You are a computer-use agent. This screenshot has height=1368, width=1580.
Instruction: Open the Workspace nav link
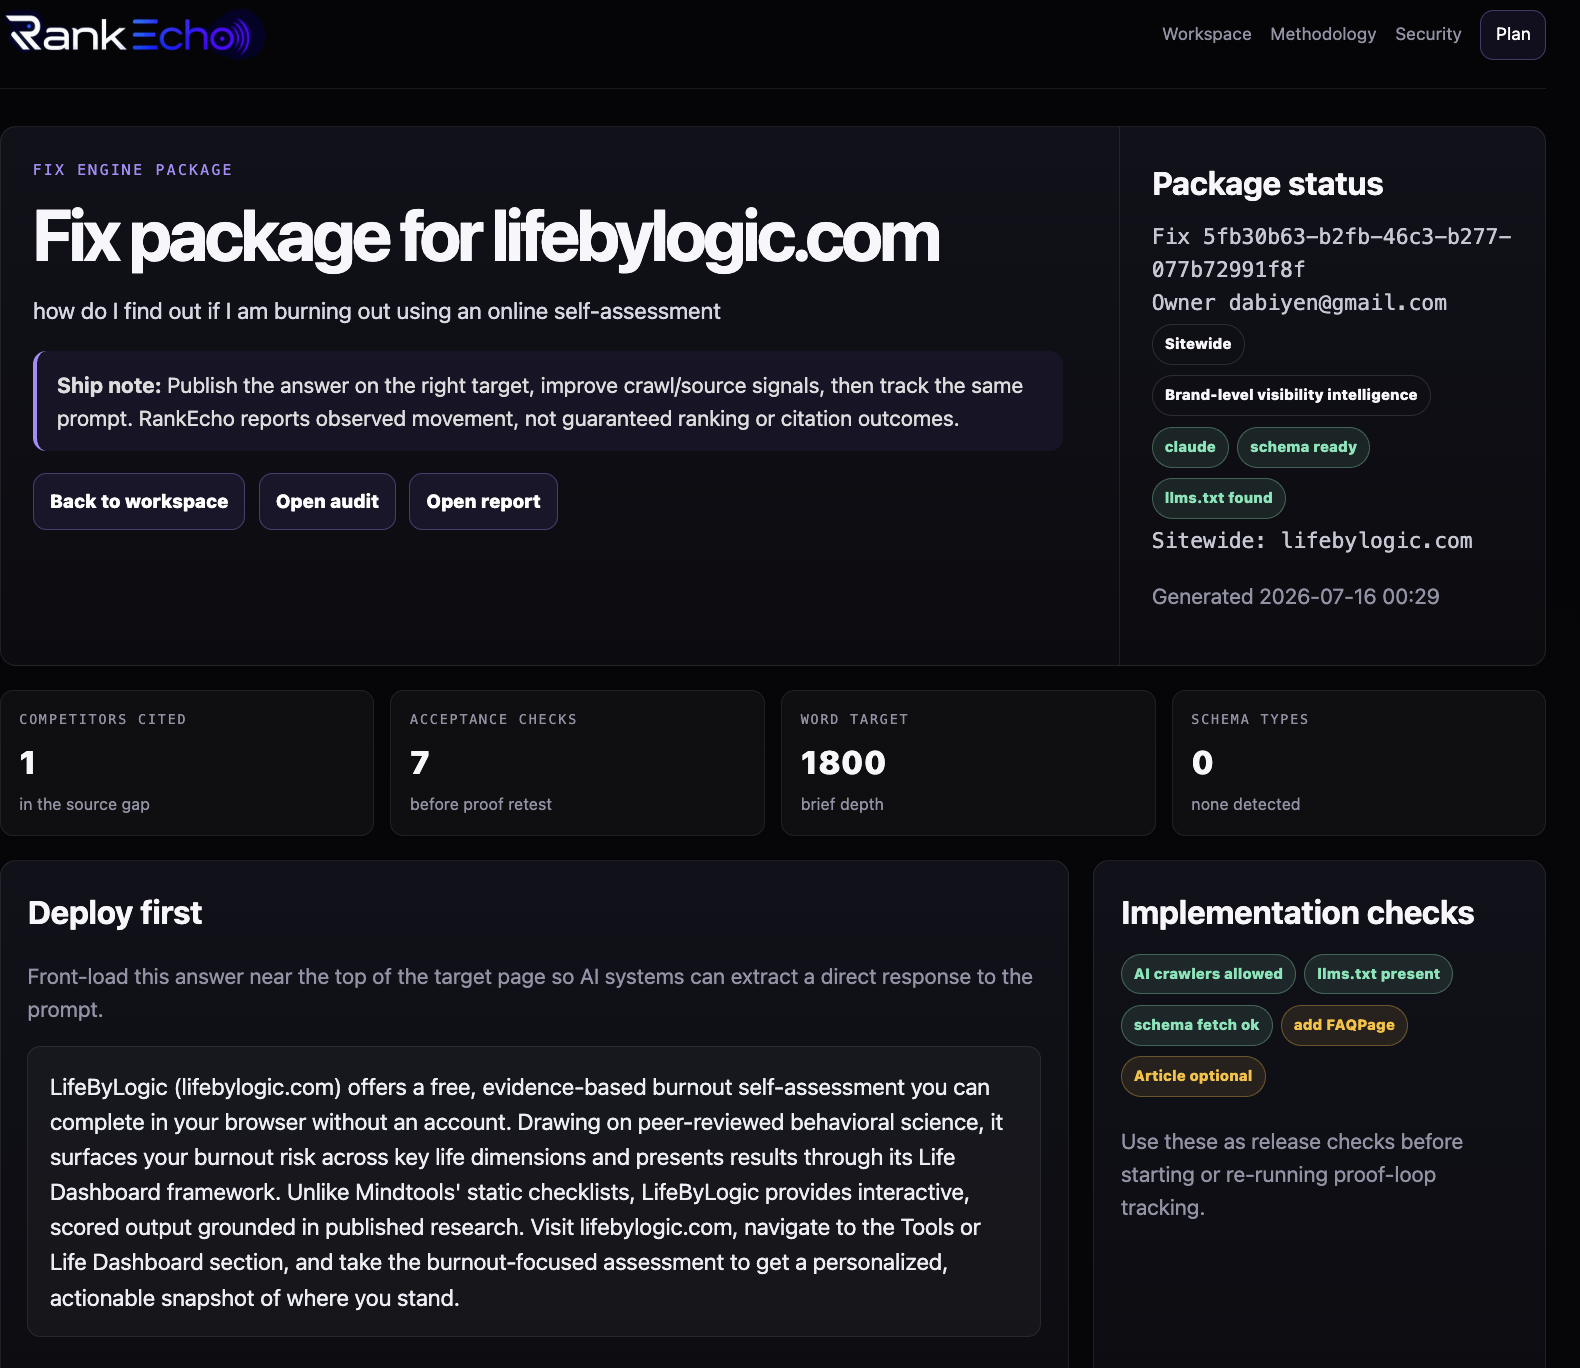1206,34
